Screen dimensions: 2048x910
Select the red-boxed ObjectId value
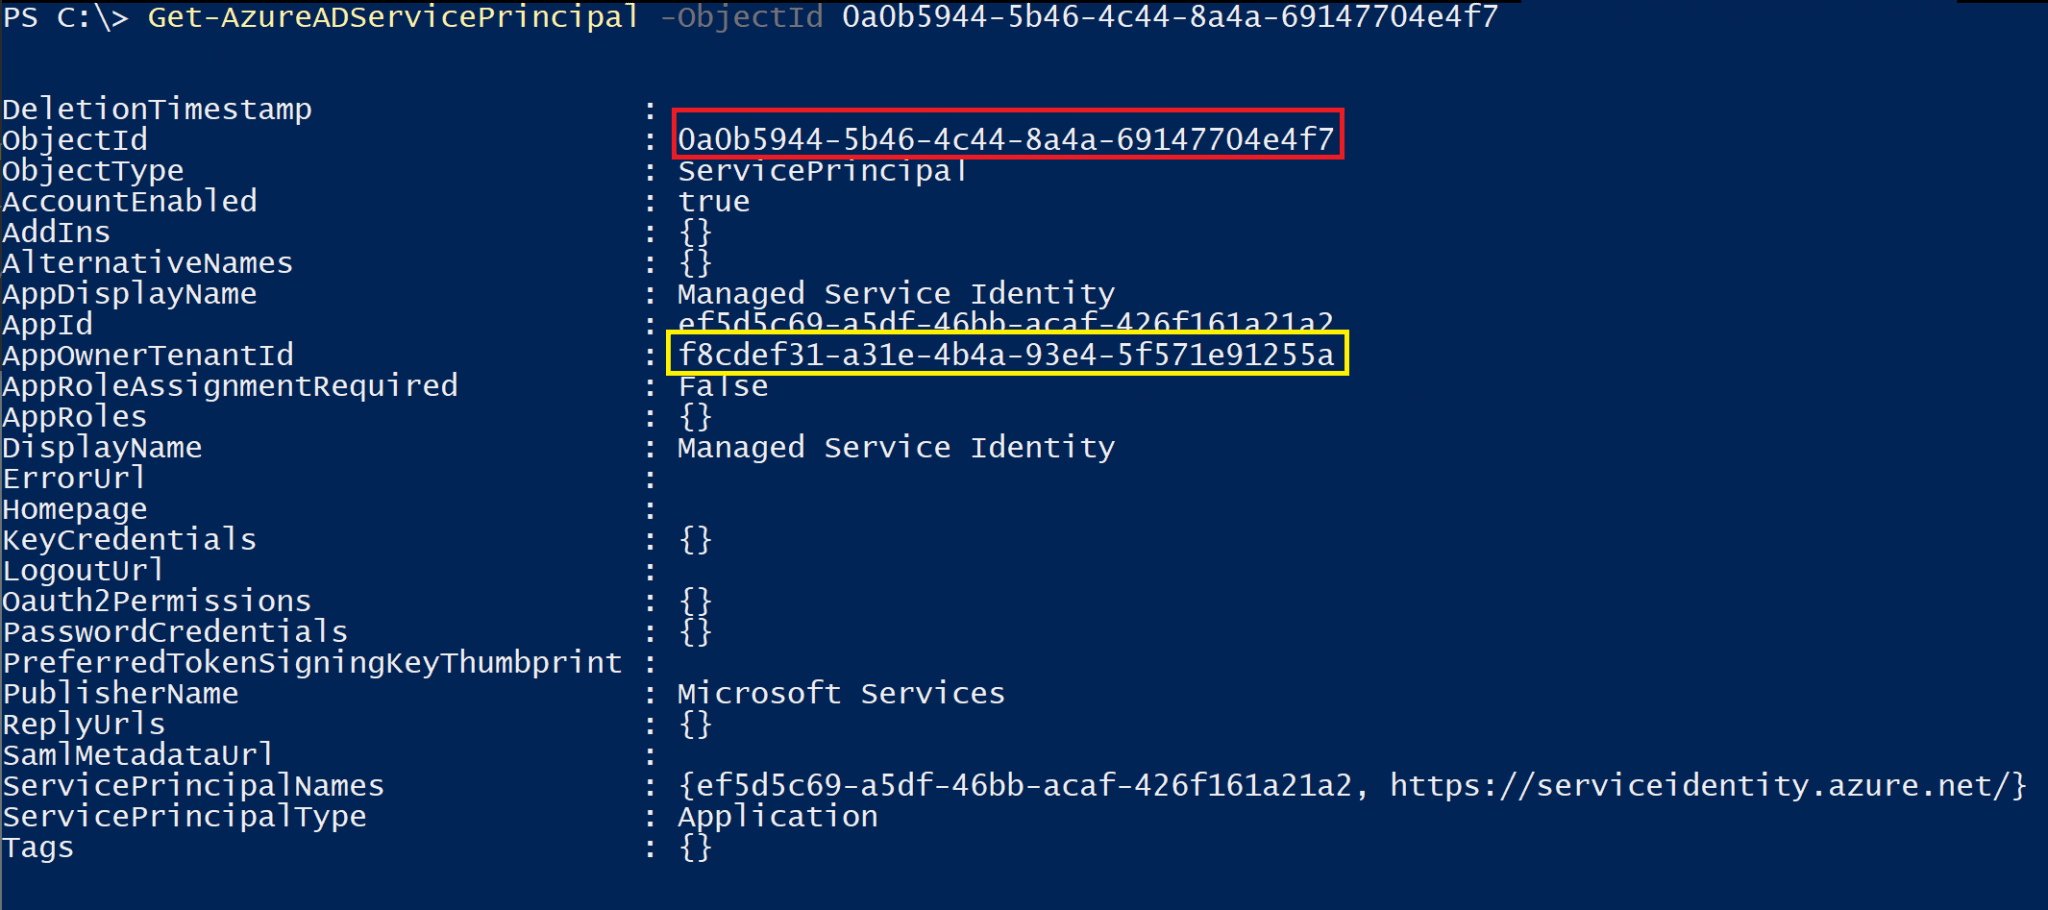[x=1007, y=139]
